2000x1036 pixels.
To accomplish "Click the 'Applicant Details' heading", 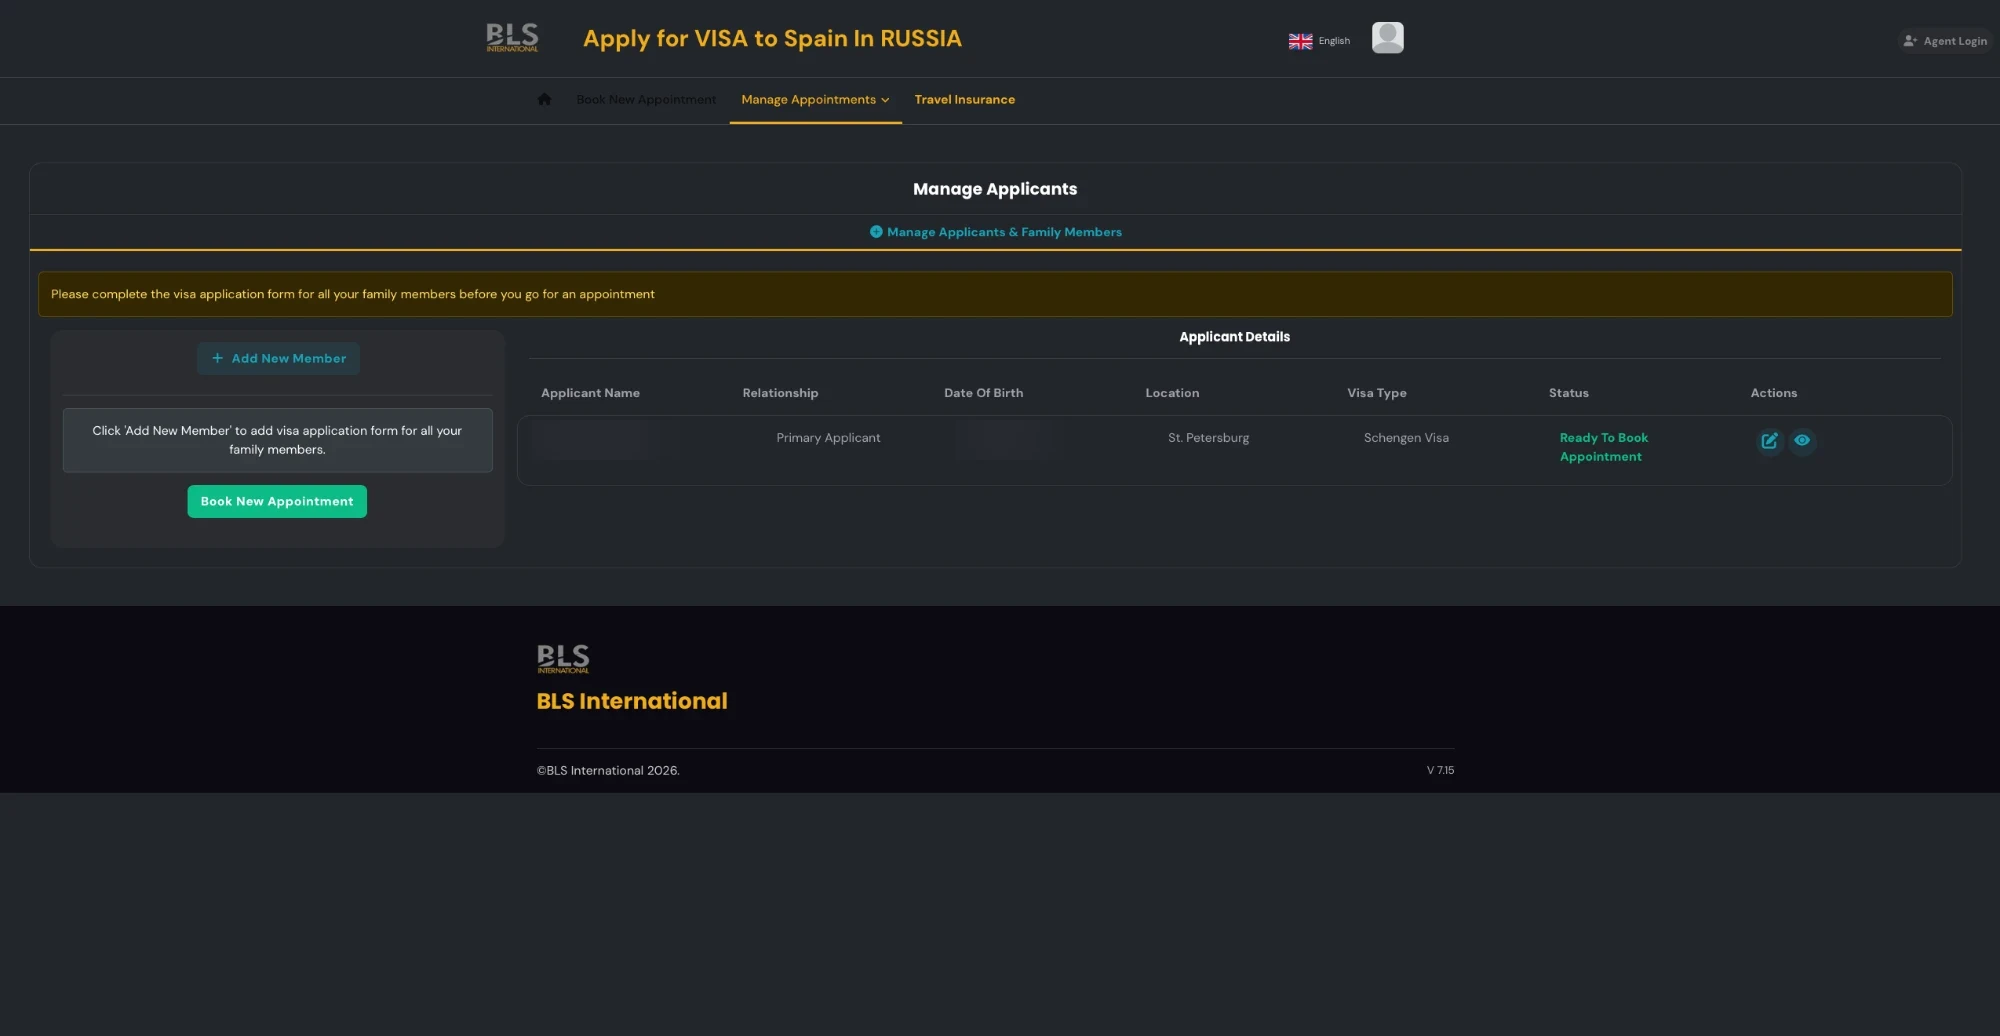I will coord(1234,337).
